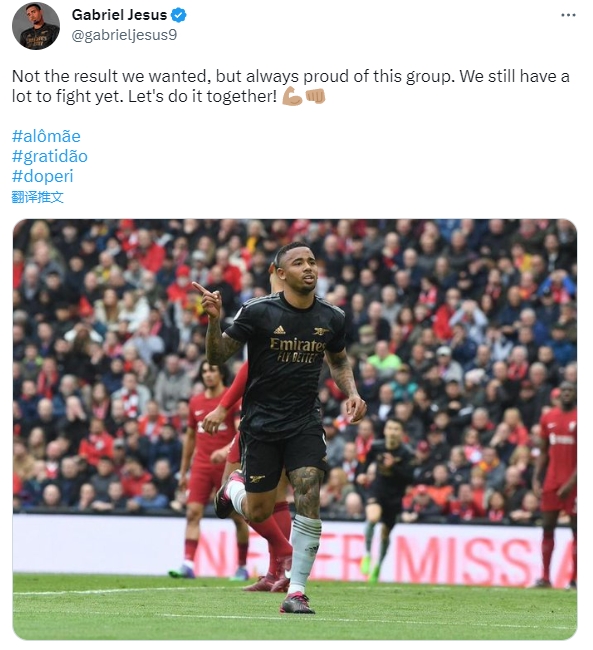Open the three-dot more options menu
The height and width of the screenshot is (650, 593).
tap(568, 15)
